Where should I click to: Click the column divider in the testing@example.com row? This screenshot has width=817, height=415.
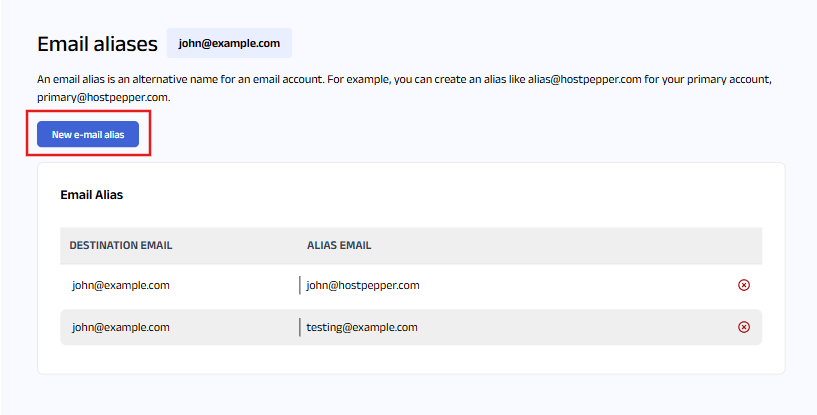300,327
